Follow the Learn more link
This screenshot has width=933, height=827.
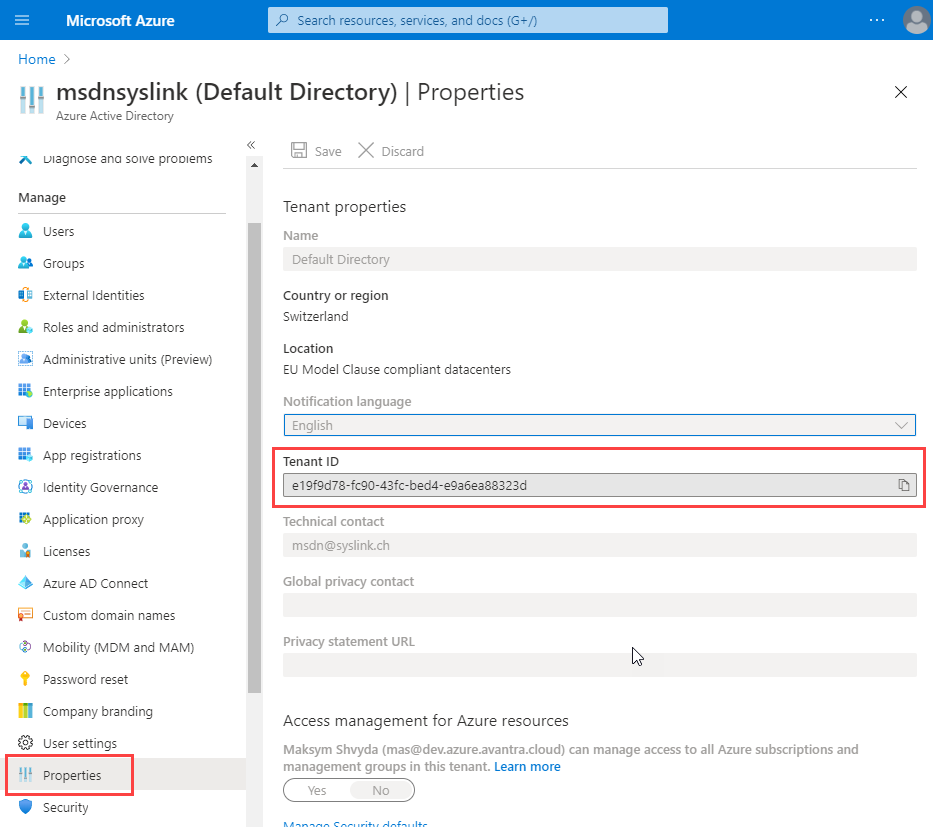click(x=527, y=766)
